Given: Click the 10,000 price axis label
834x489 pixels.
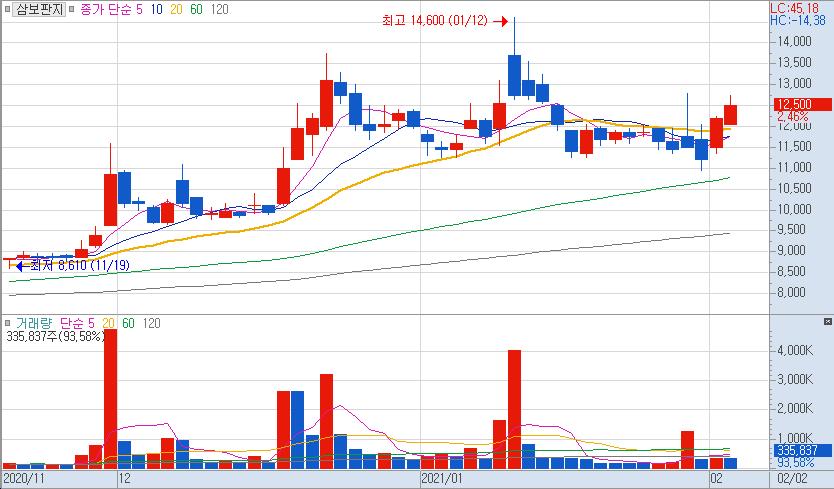Looking at the screenshot, I should pos(795,209).
